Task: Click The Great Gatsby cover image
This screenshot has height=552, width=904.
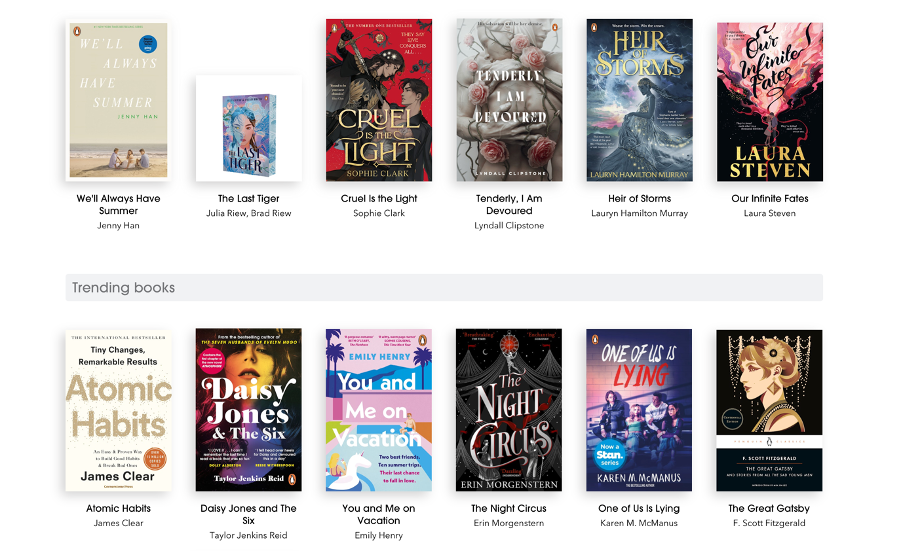Action: click(x=769, y=410)
